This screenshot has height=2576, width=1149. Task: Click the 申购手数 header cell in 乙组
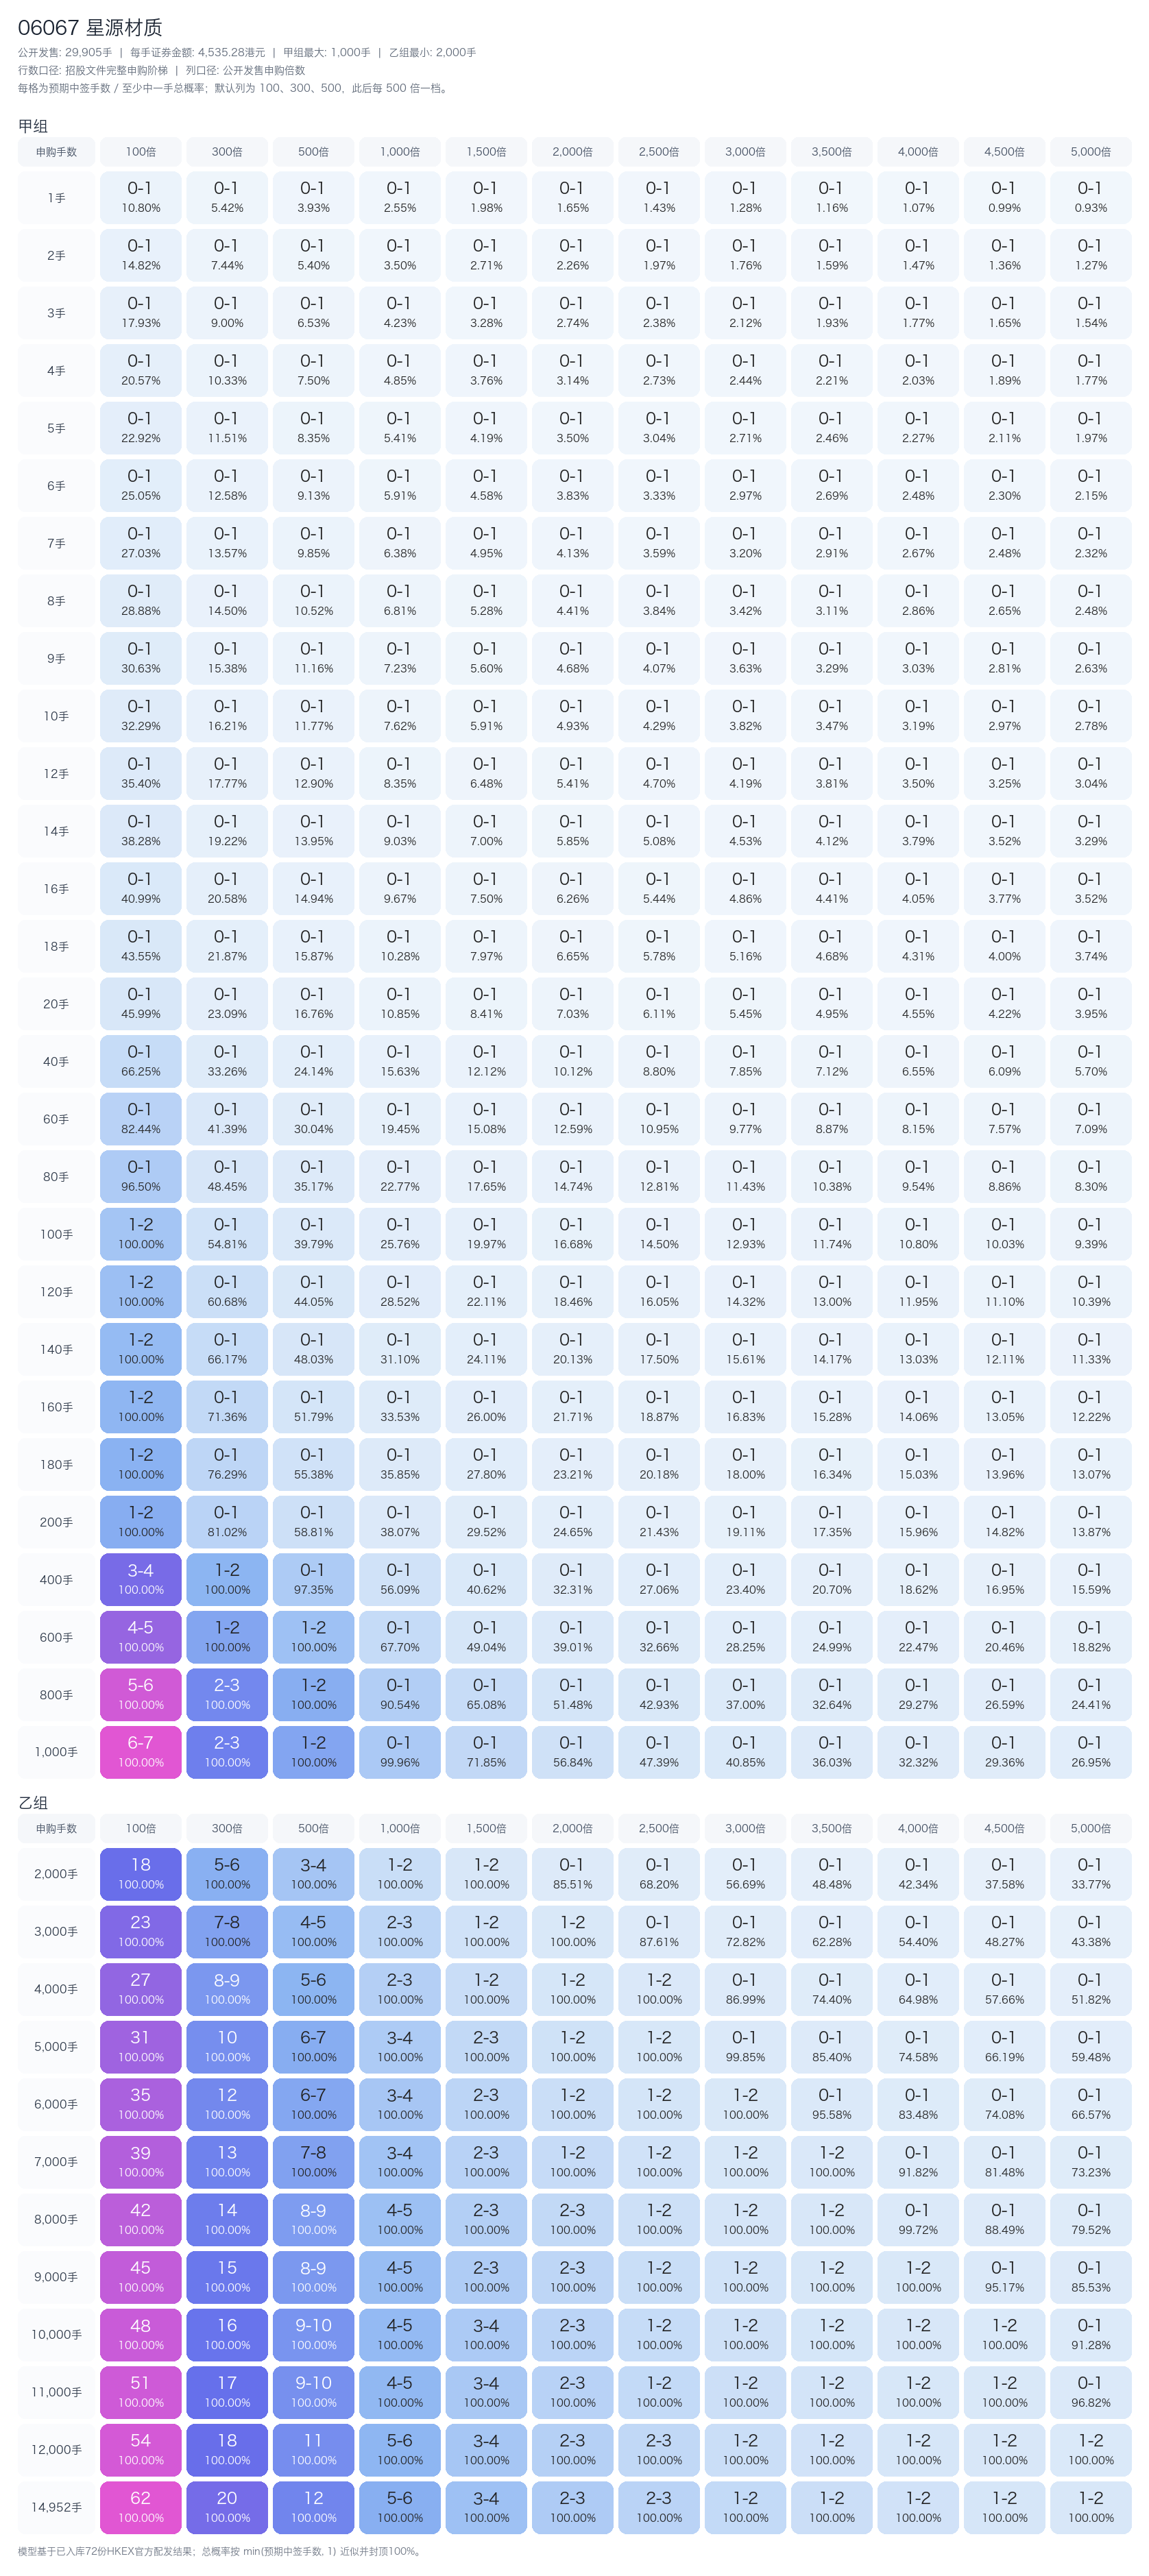point(56,1828)
